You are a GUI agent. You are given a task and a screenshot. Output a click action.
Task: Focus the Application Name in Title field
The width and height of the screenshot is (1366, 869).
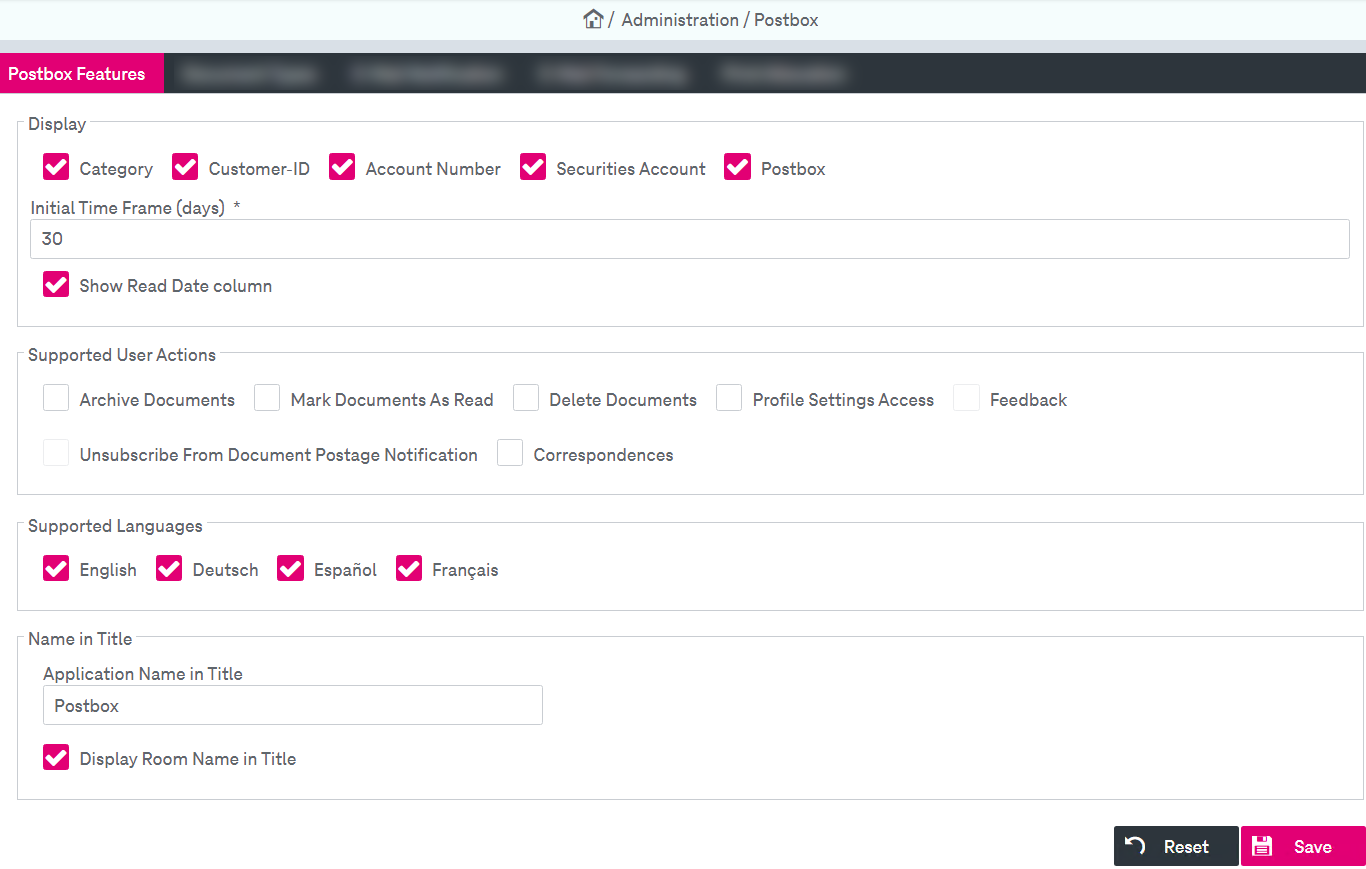[292, 705]
